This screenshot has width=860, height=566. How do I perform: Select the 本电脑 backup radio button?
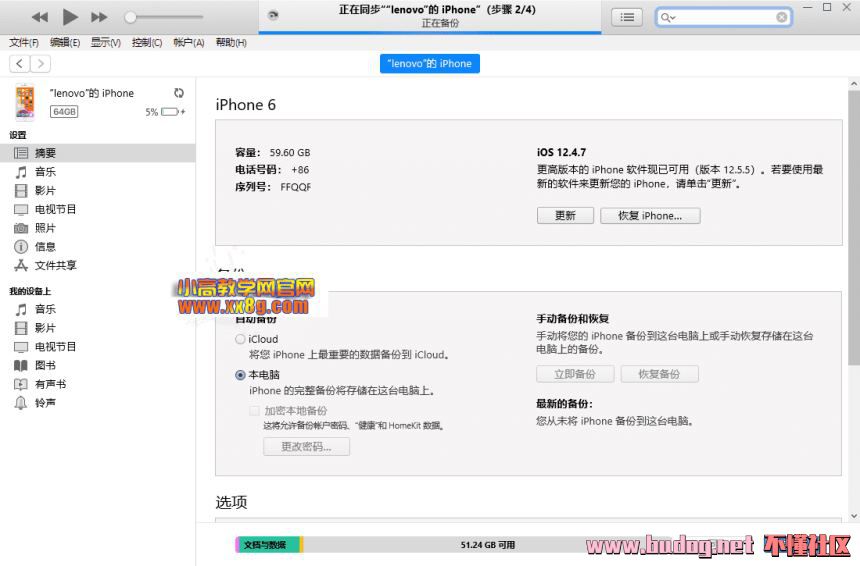pyautogui.click(x=240, y=375)
